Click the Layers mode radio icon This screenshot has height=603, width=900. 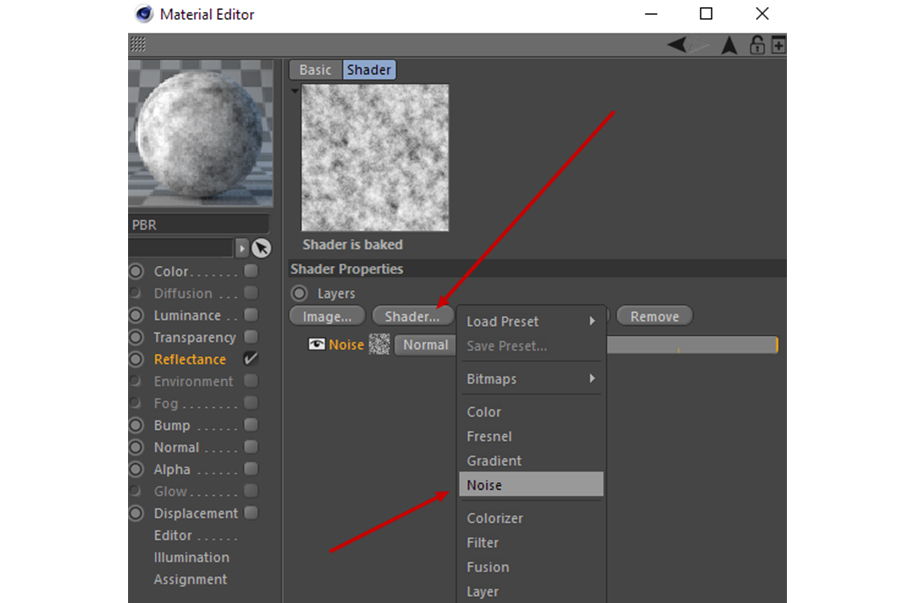coord(298,293)
